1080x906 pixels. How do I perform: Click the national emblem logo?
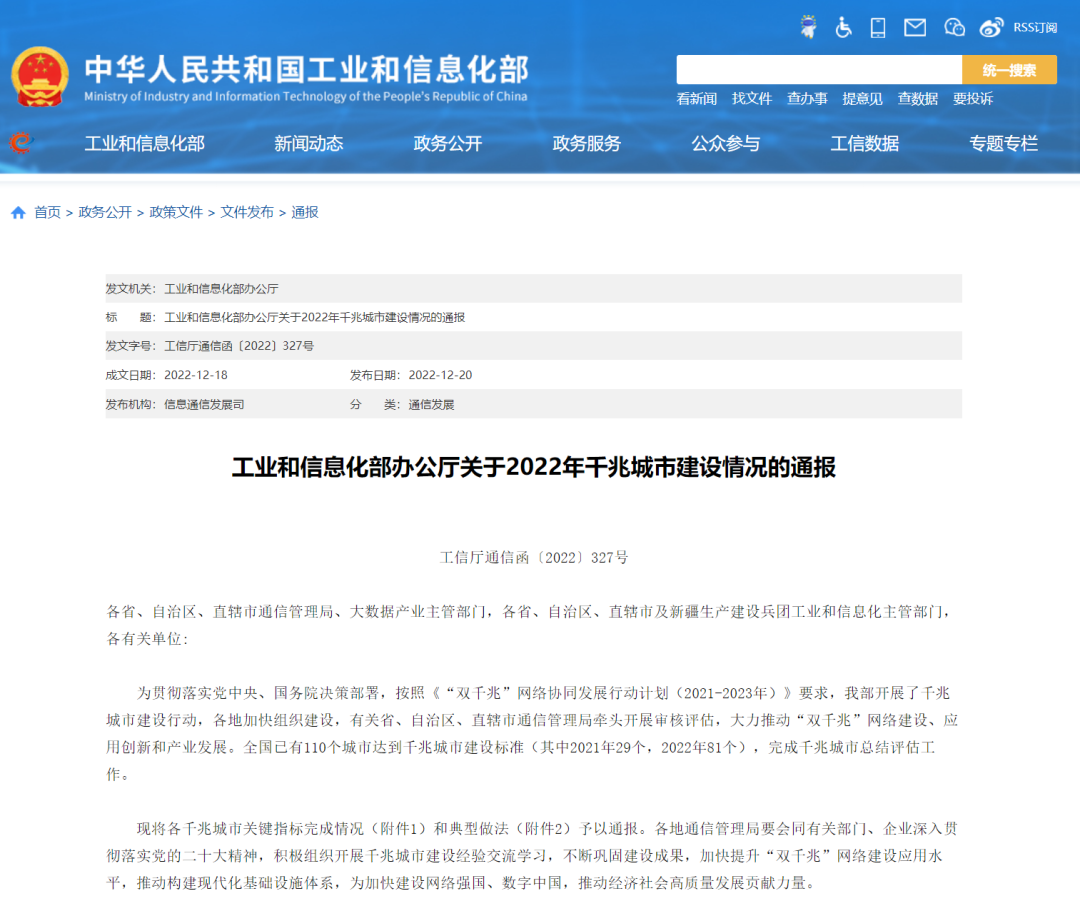tap(40, 77)
